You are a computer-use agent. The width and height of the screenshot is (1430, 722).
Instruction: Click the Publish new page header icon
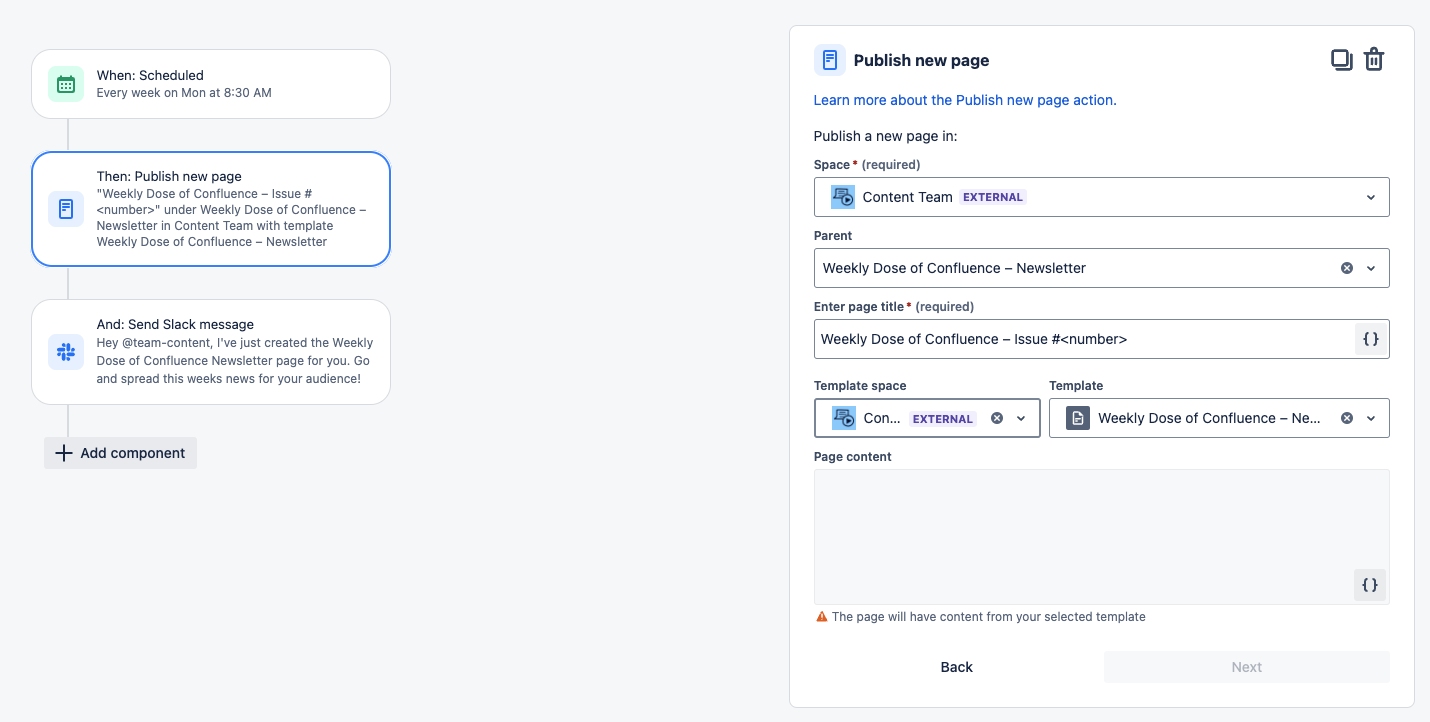point(830,60)
